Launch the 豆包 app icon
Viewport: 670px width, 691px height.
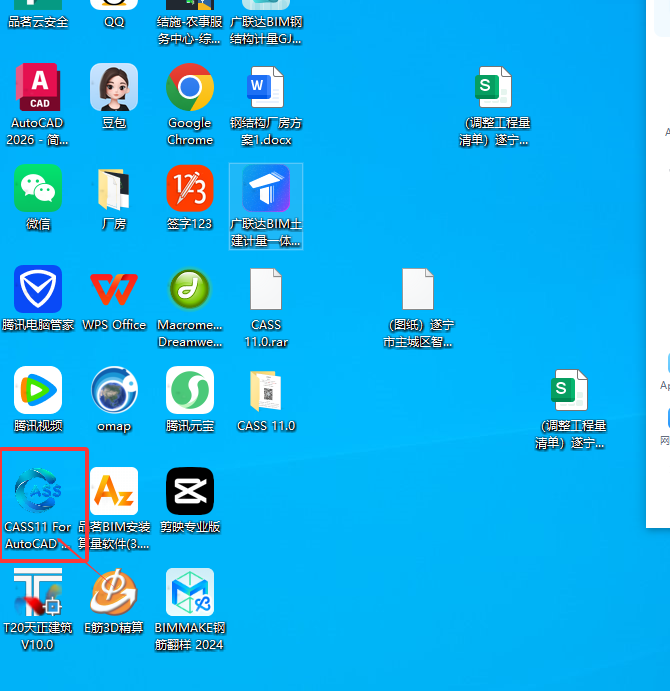pos(114,87)
